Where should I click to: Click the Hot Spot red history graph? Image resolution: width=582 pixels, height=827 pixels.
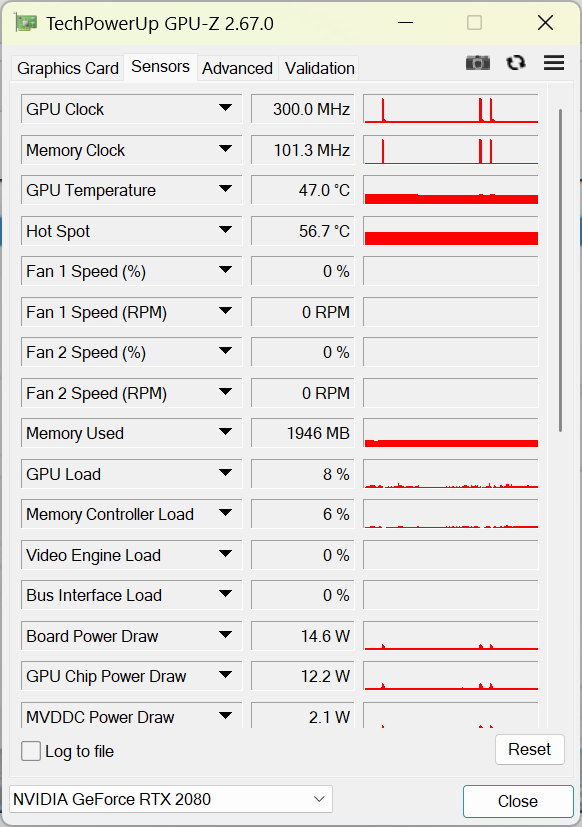click(x=451, y=230)
